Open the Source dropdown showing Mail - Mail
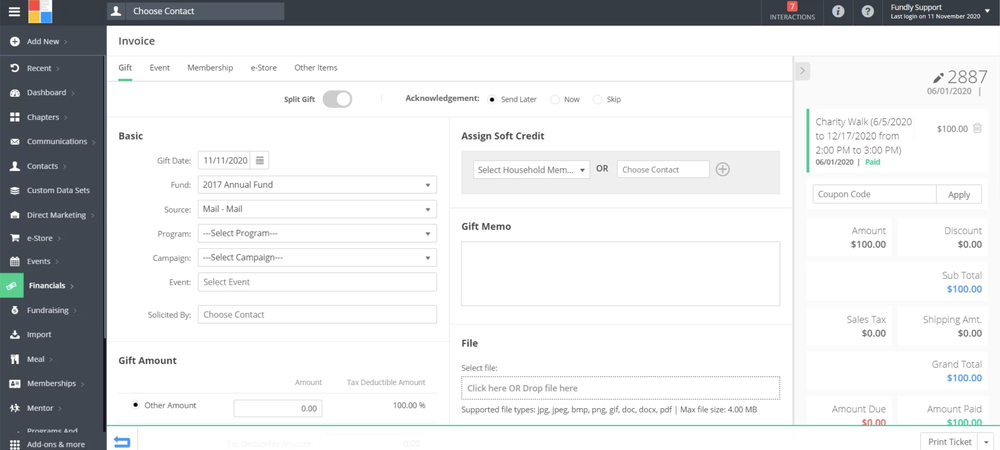This screenshot has width=1000, height=450. point(317,209)
